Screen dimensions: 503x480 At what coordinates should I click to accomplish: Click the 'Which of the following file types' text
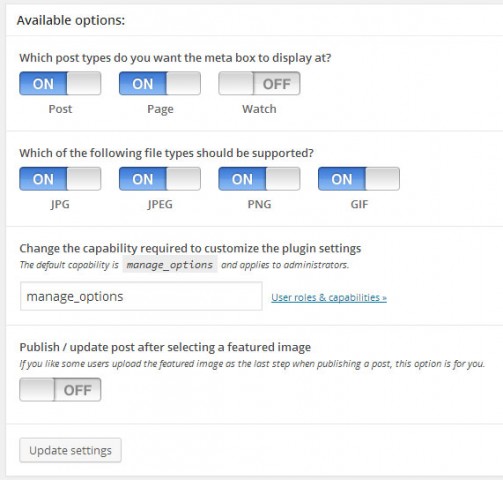click(167, 153)
